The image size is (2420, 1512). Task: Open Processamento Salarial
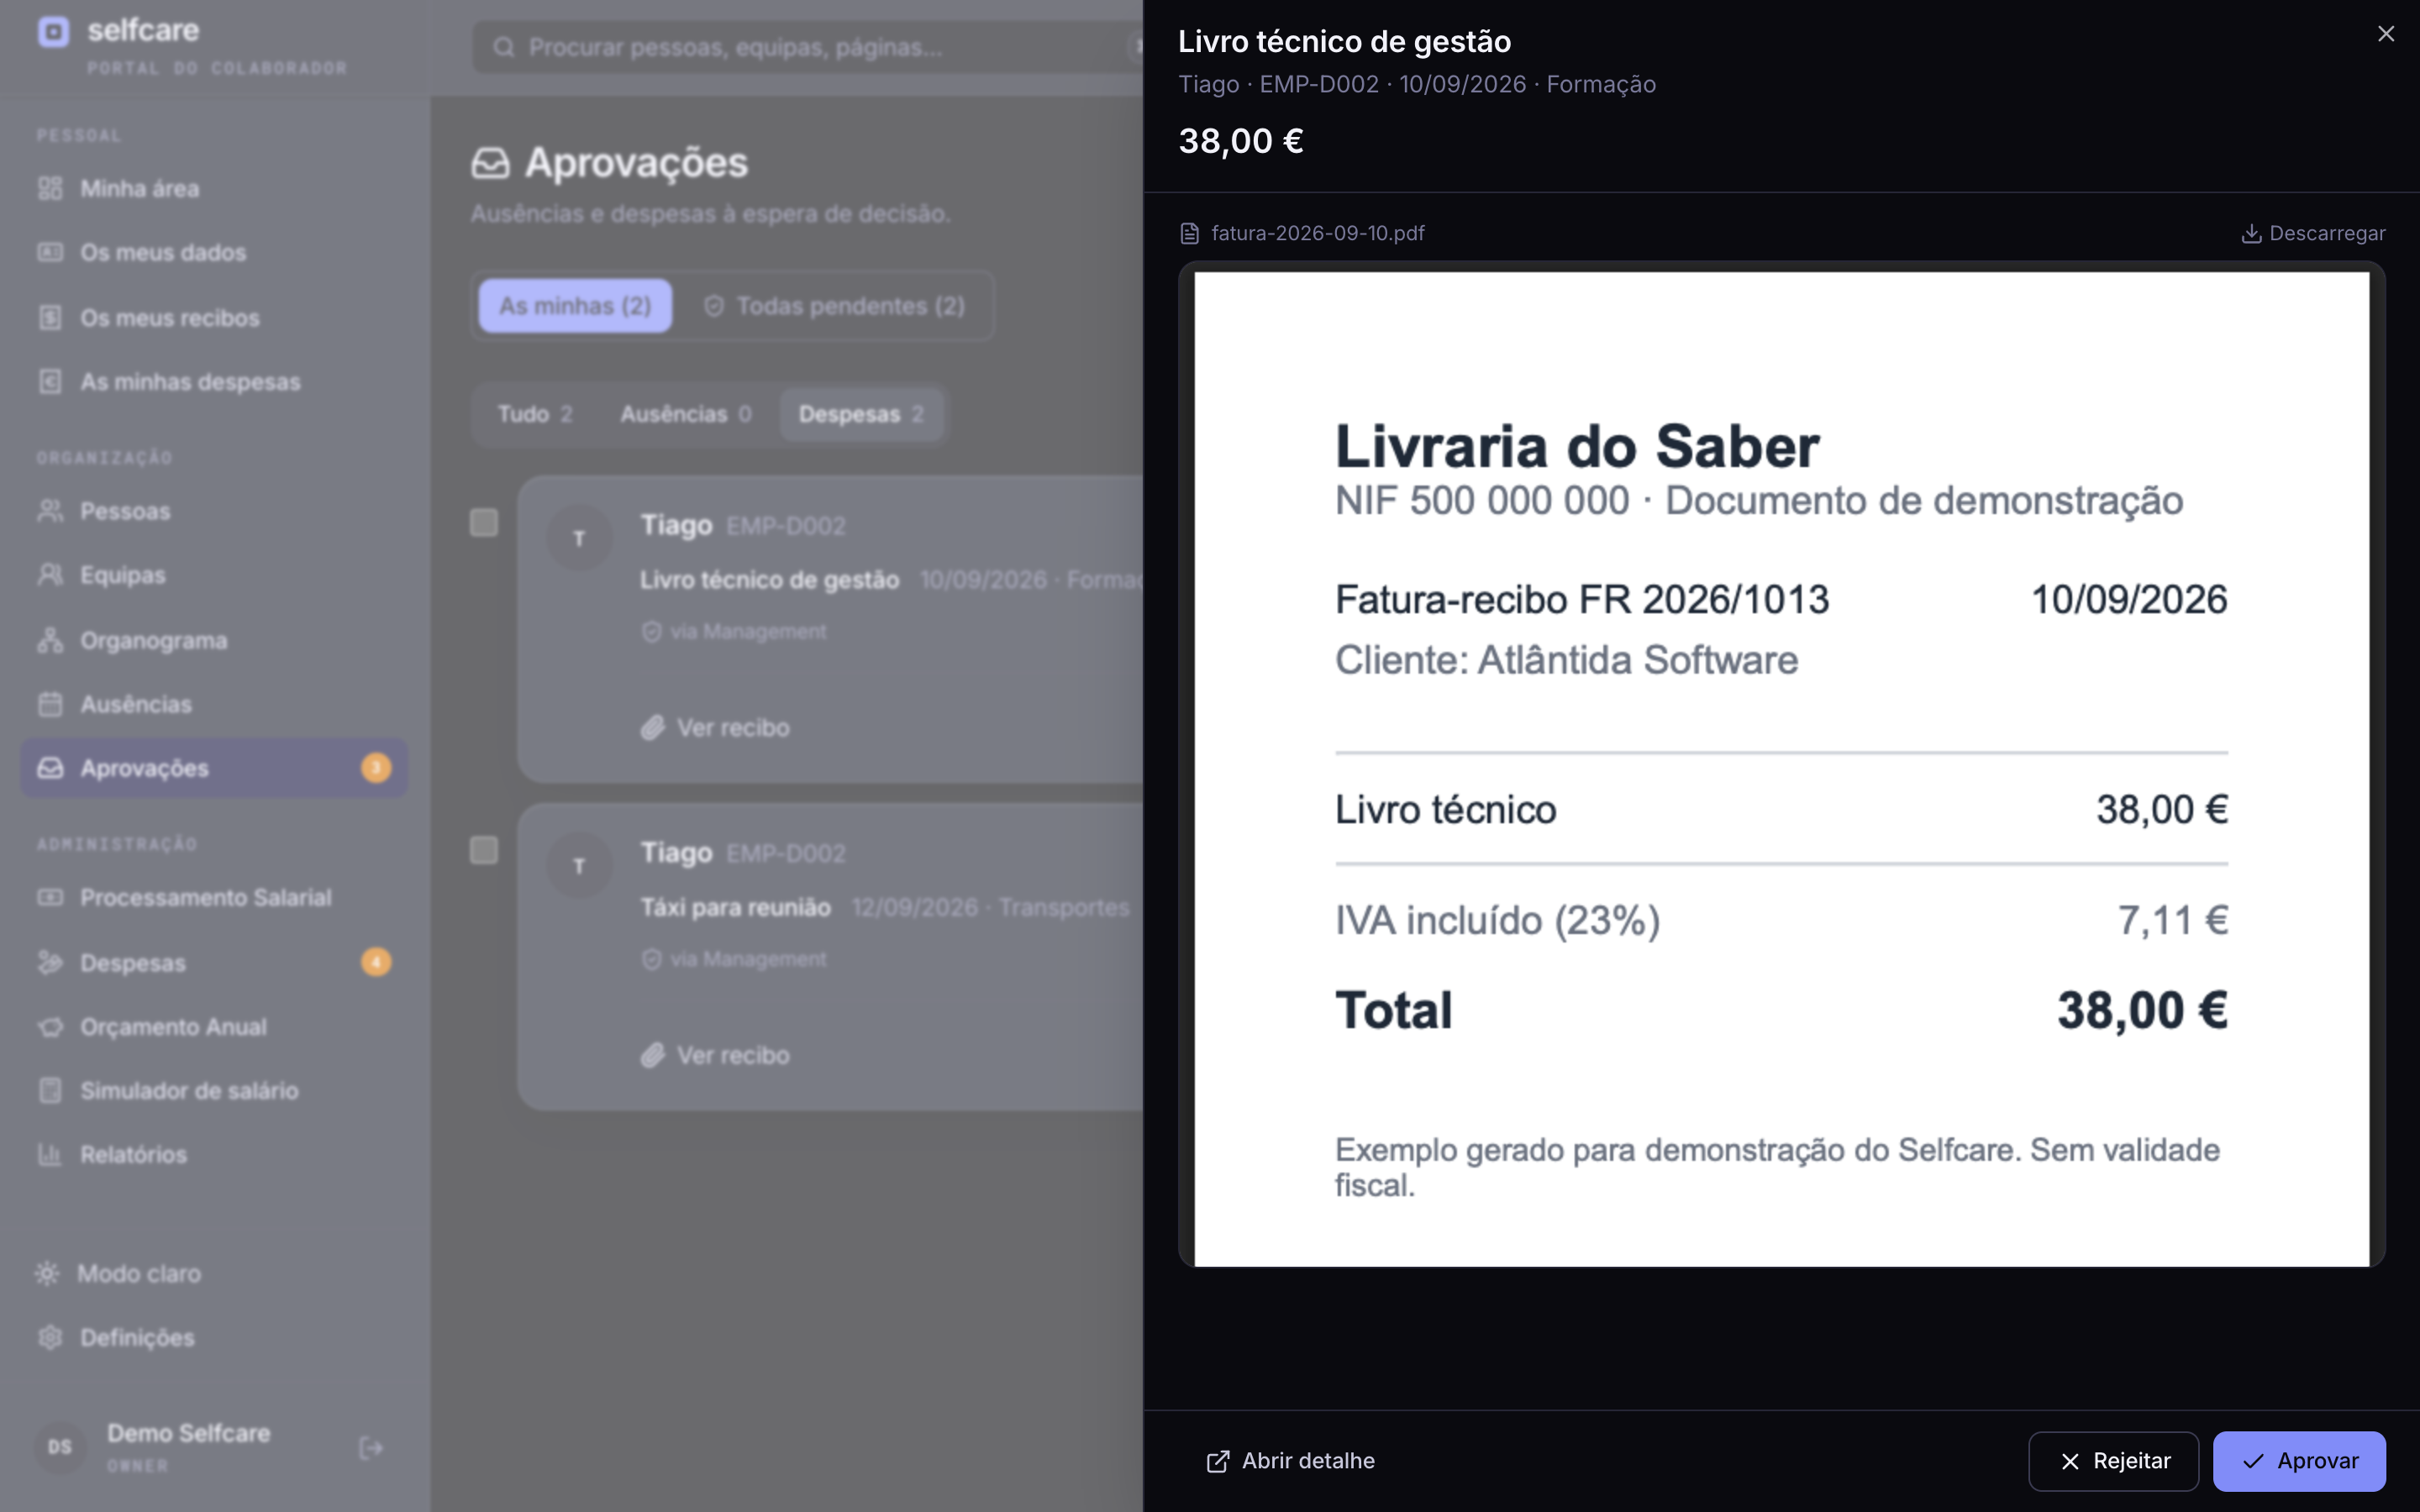click(x=214, y=897)
